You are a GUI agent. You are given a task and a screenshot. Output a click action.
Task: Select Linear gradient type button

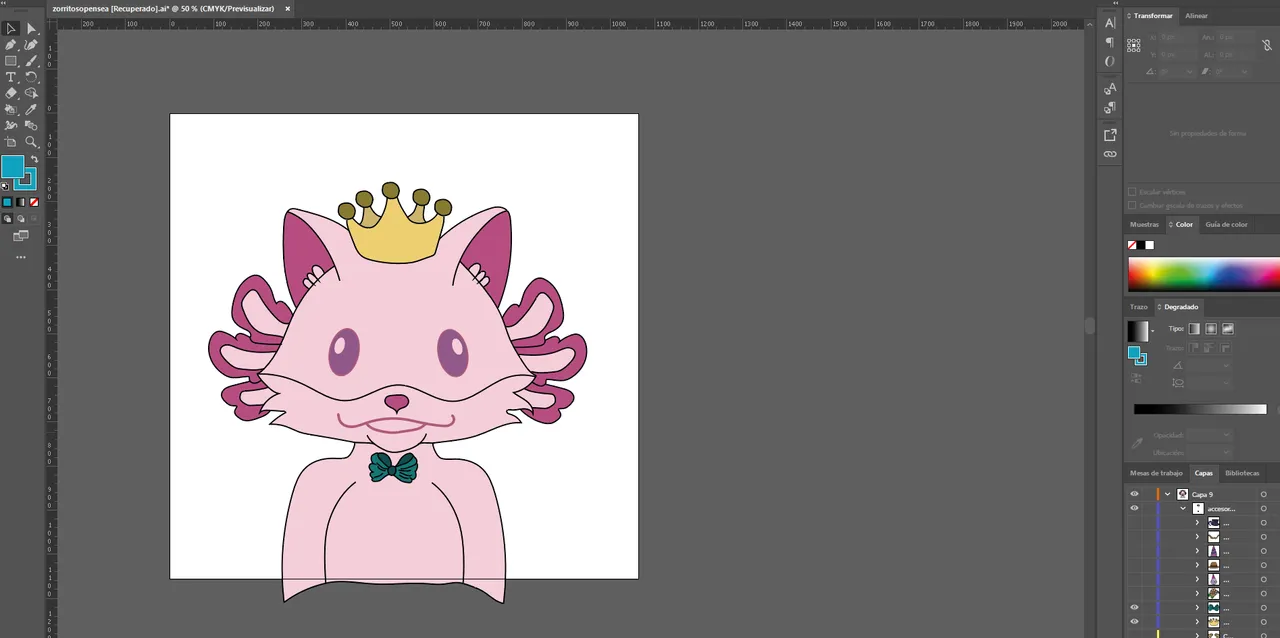coord(1194,328)
